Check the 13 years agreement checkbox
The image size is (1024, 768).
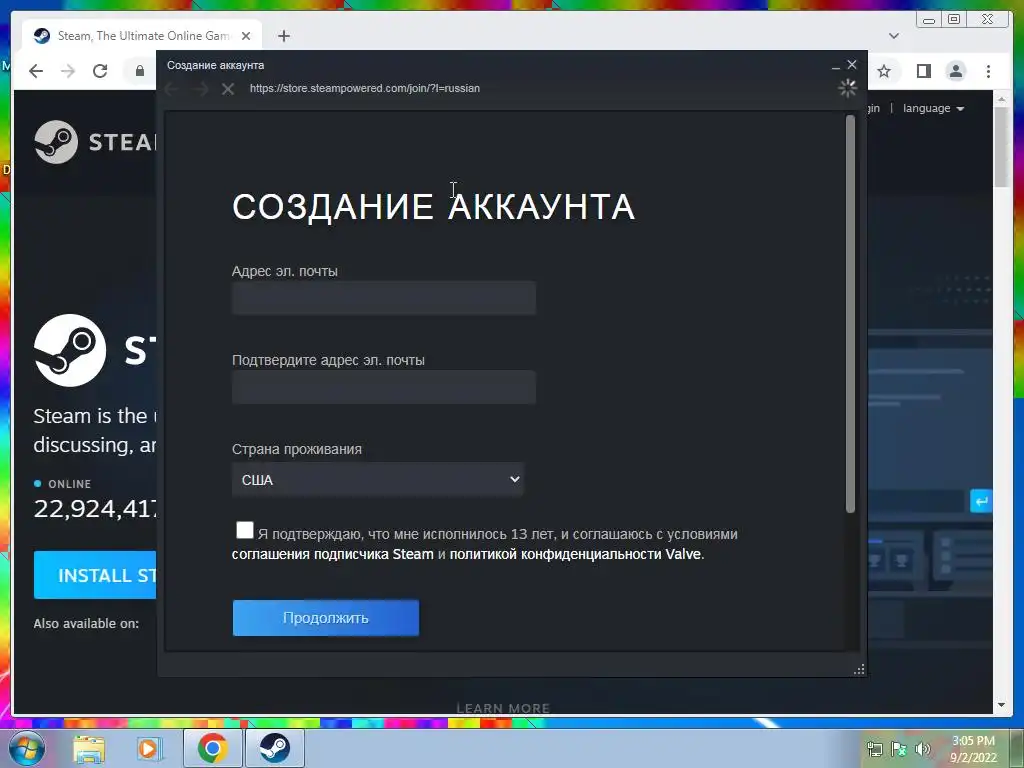tap(245, 530)
